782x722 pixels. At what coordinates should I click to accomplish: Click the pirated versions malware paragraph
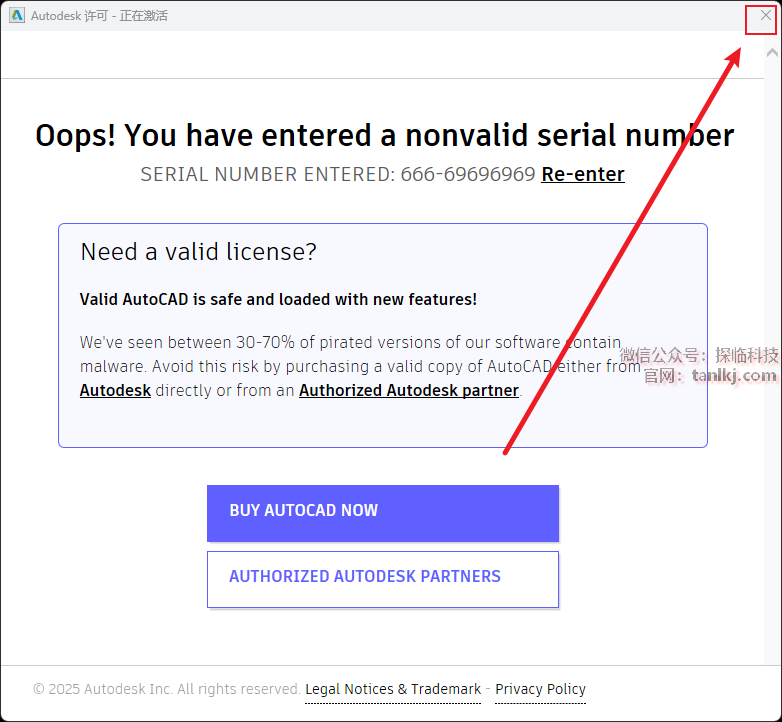coord(350,354)
